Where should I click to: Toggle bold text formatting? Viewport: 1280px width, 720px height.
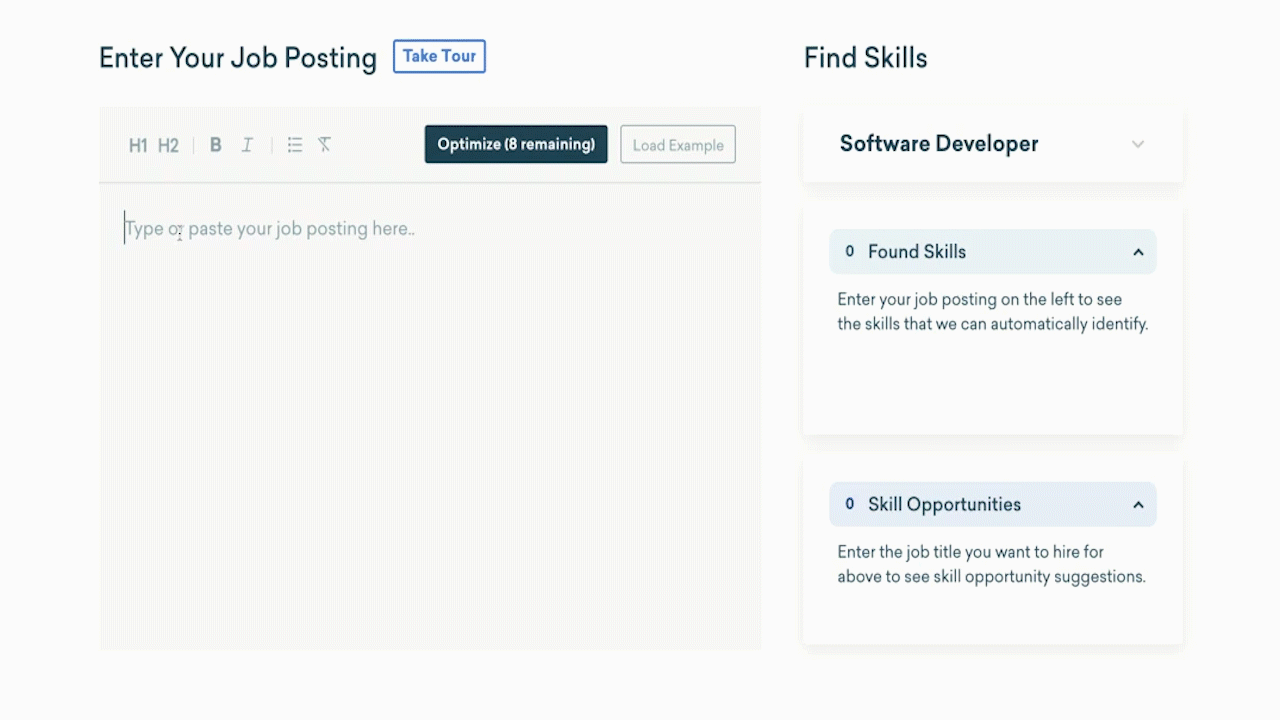click(x=215, y=145)
